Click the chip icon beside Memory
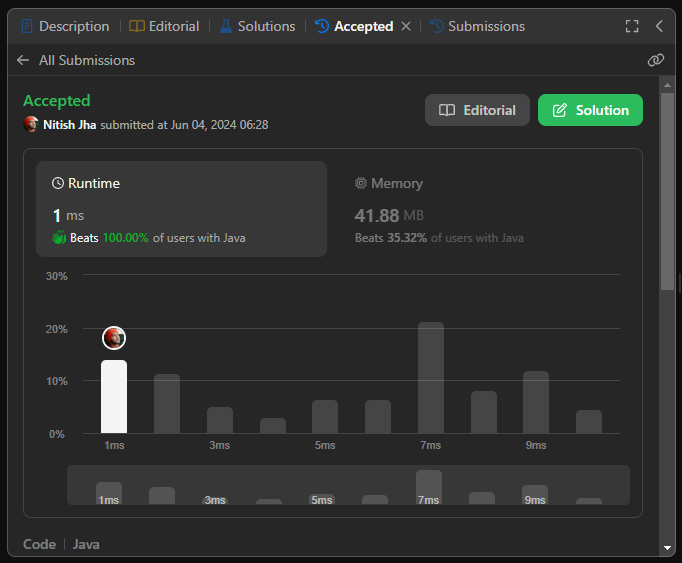The image size is (682, 563). click(361, 184)
